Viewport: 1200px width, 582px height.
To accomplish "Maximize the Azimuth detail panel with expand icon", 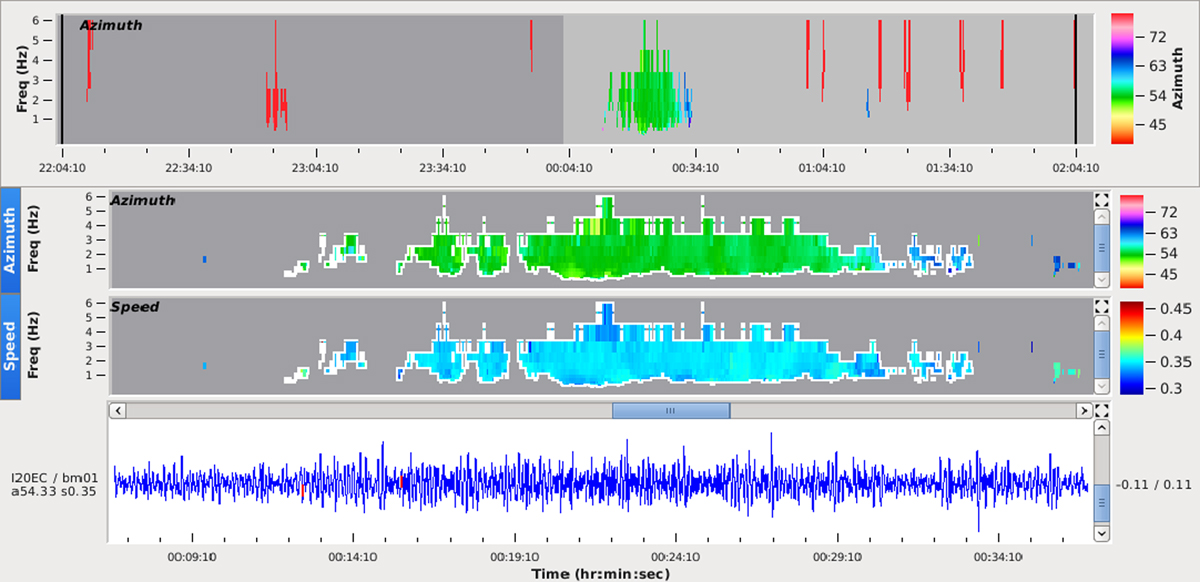I will coord(1102,199).
